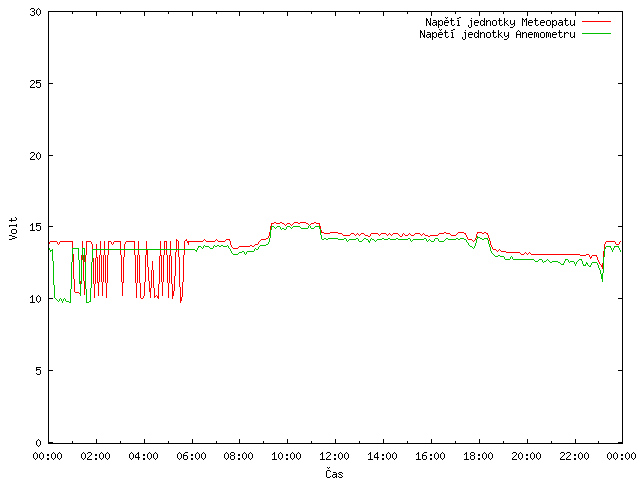Screen dimensions: 640x480
Task: Click the green legend line sample
Action: point(596,34)
